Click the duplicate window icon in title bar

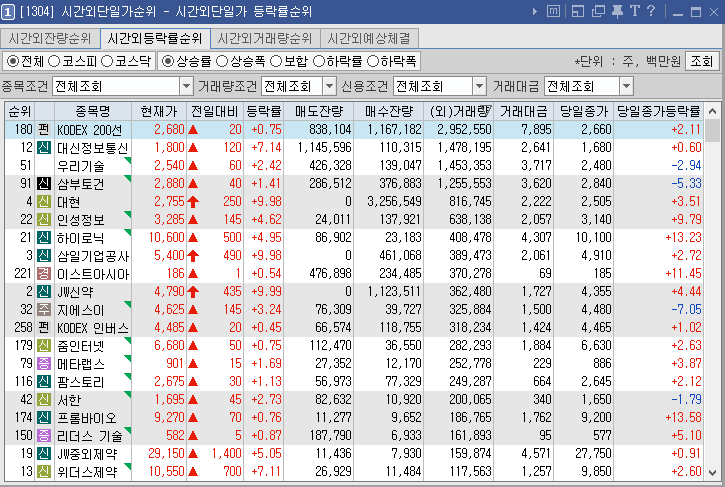coord(598,11)
